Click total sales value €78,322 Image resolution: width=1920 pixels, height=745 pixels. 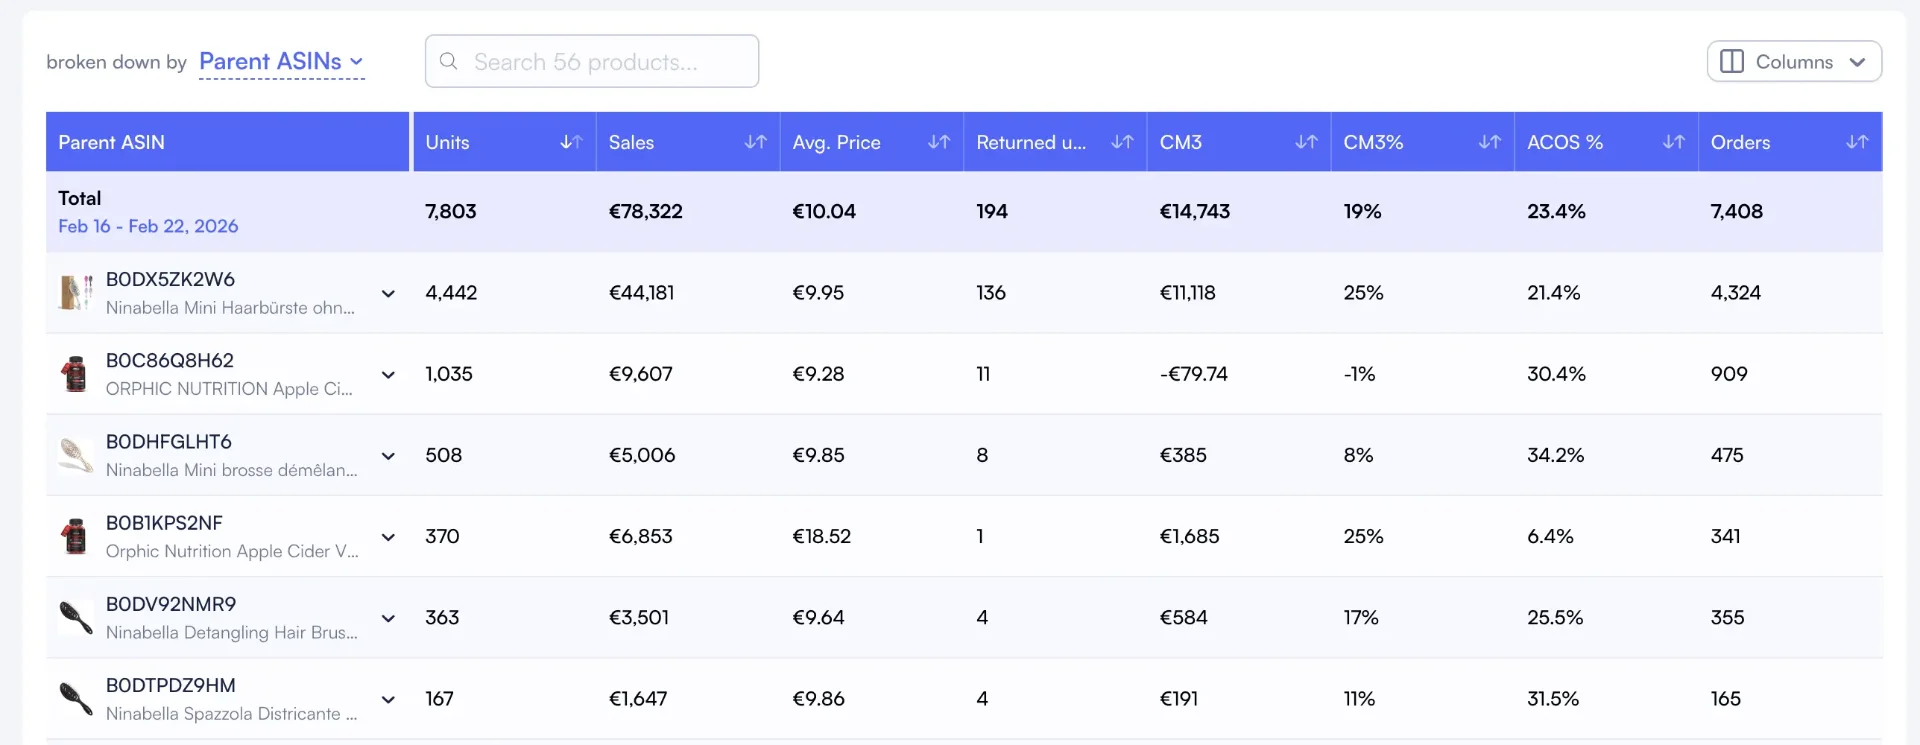coord(645,211)
